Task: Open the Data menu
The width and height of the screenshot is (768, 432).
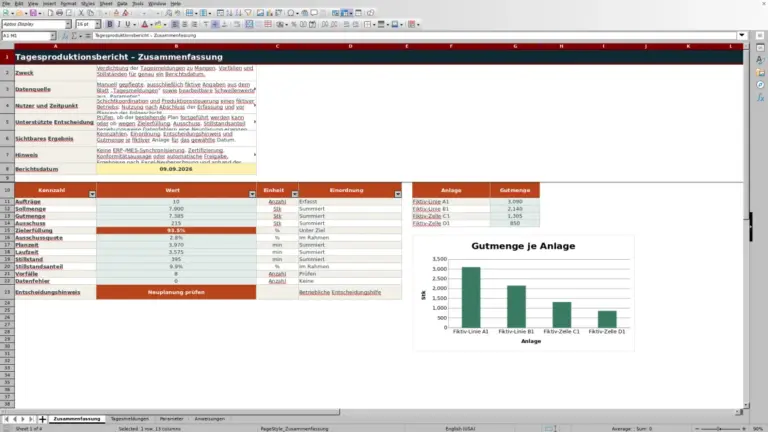Action: (122, 3)
